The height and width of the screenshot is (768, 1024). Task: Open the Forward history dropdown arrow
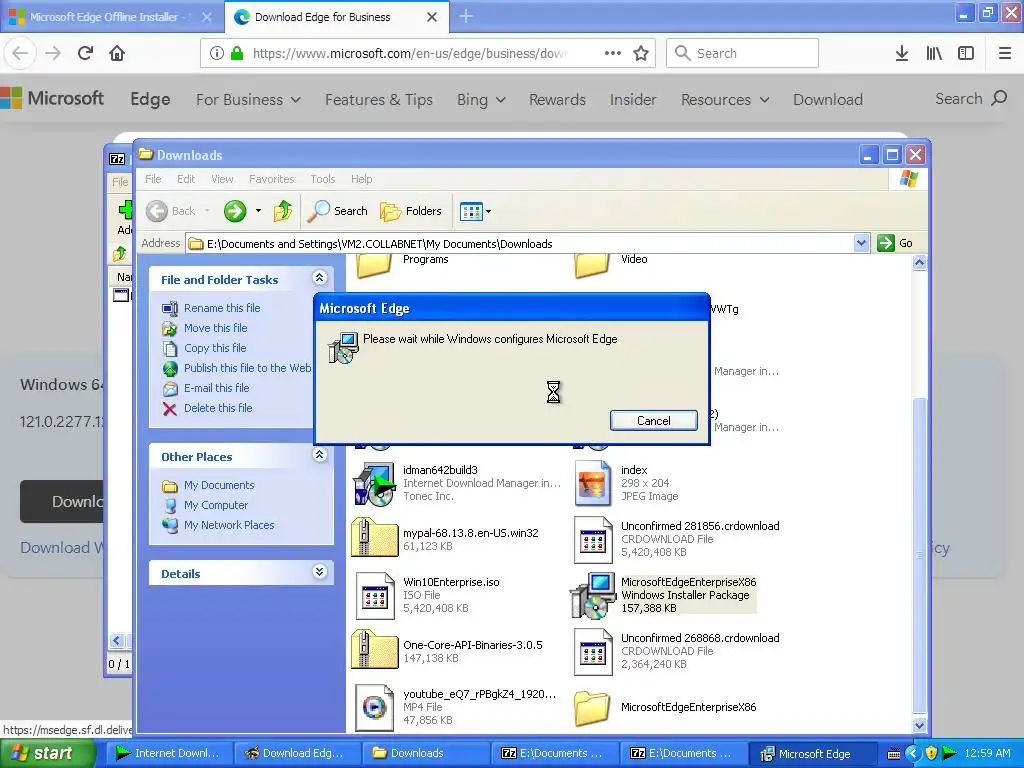coord(259,211)
